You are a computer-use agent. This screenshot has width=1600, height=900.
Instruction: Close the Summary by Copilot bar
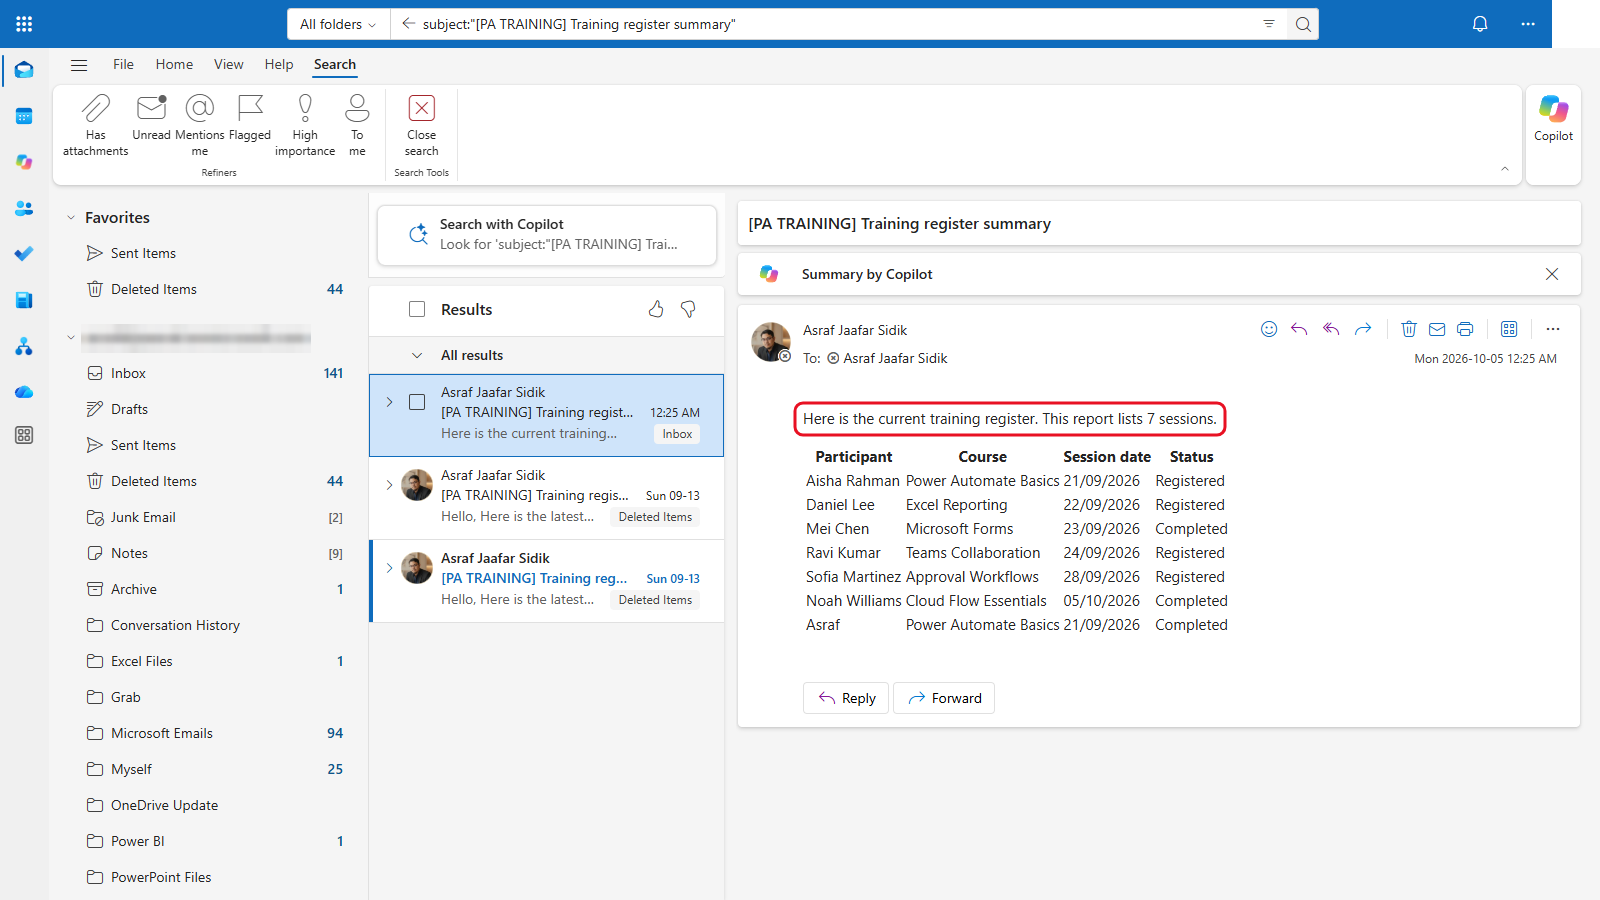tap(1552, 274)
